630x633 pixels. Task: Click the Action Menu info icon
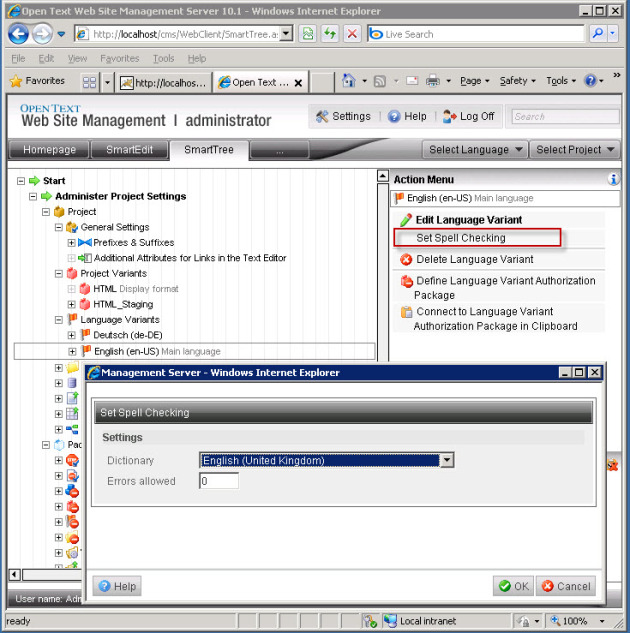pos(613,179)
